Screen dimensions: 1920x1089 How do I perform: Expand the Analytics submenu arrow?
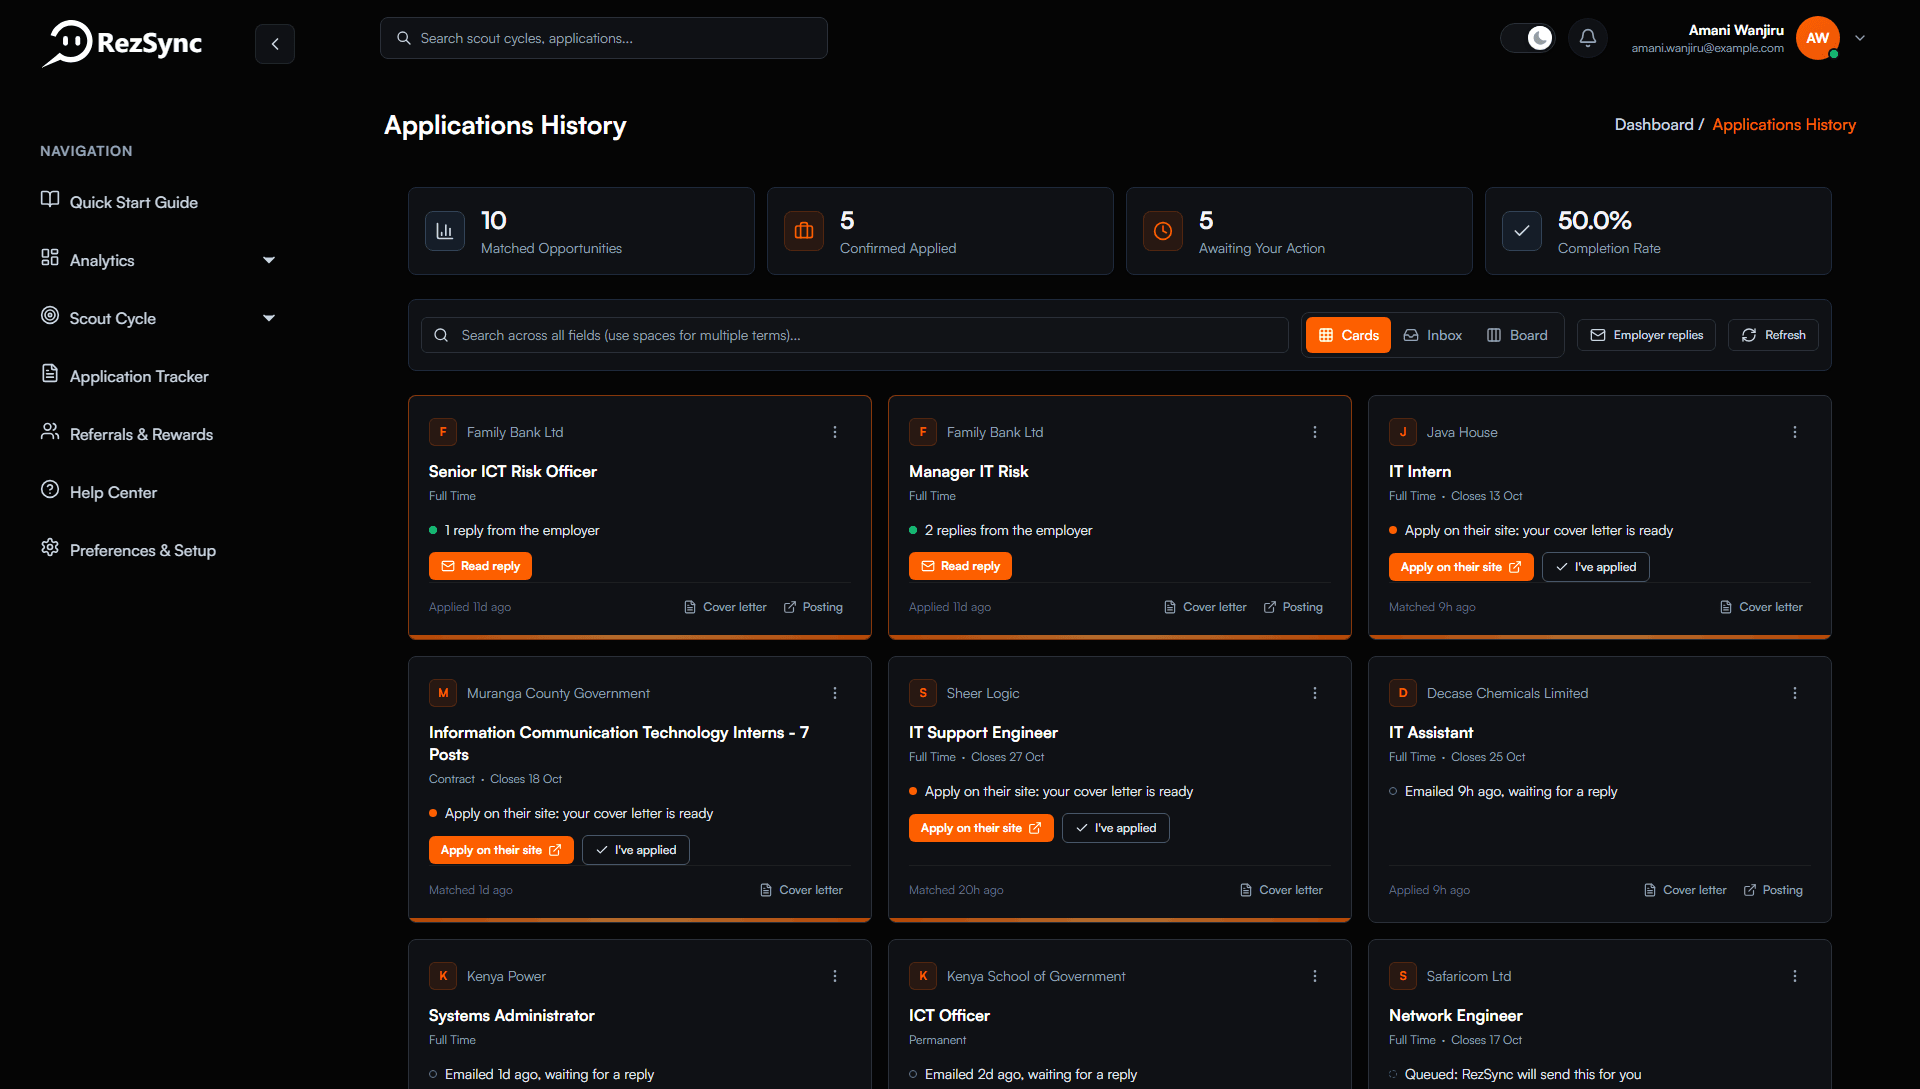point(269,260)
